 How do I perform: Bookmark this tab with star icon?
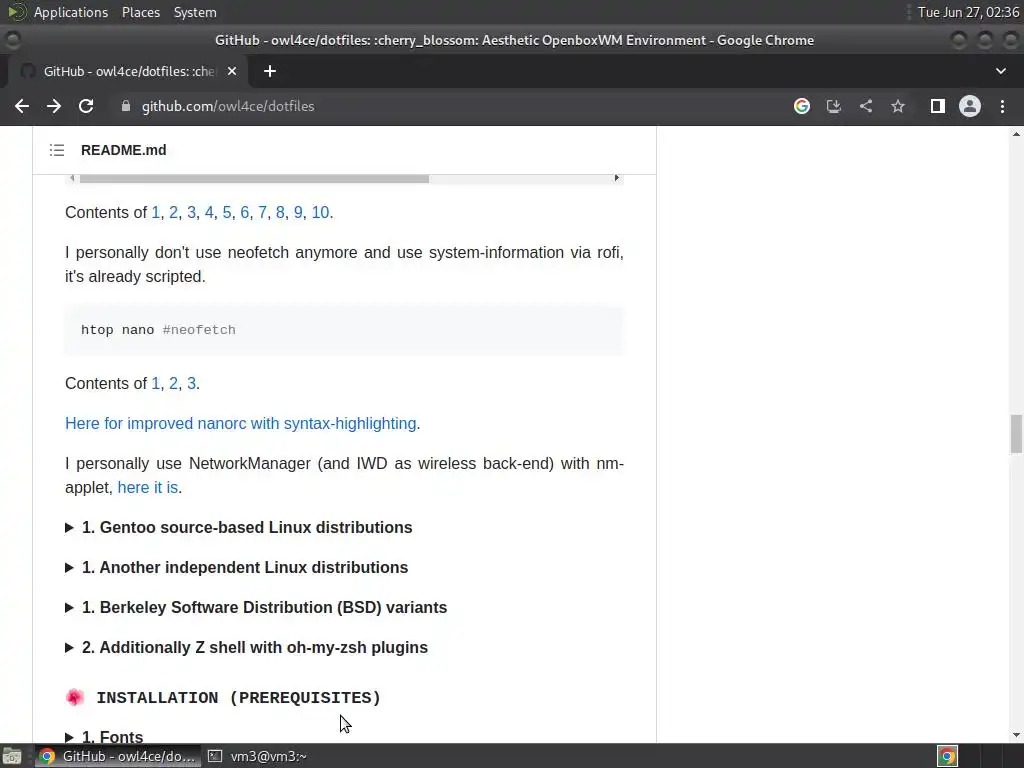898,106
